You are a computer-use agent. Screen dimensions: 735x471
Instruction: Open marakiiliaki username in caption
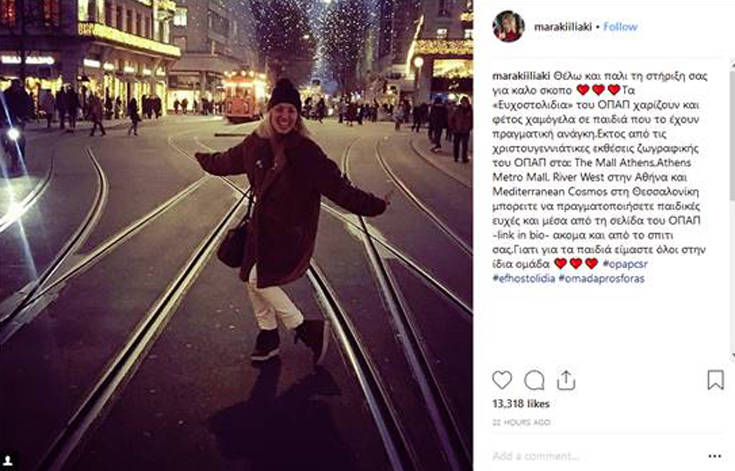521,76
